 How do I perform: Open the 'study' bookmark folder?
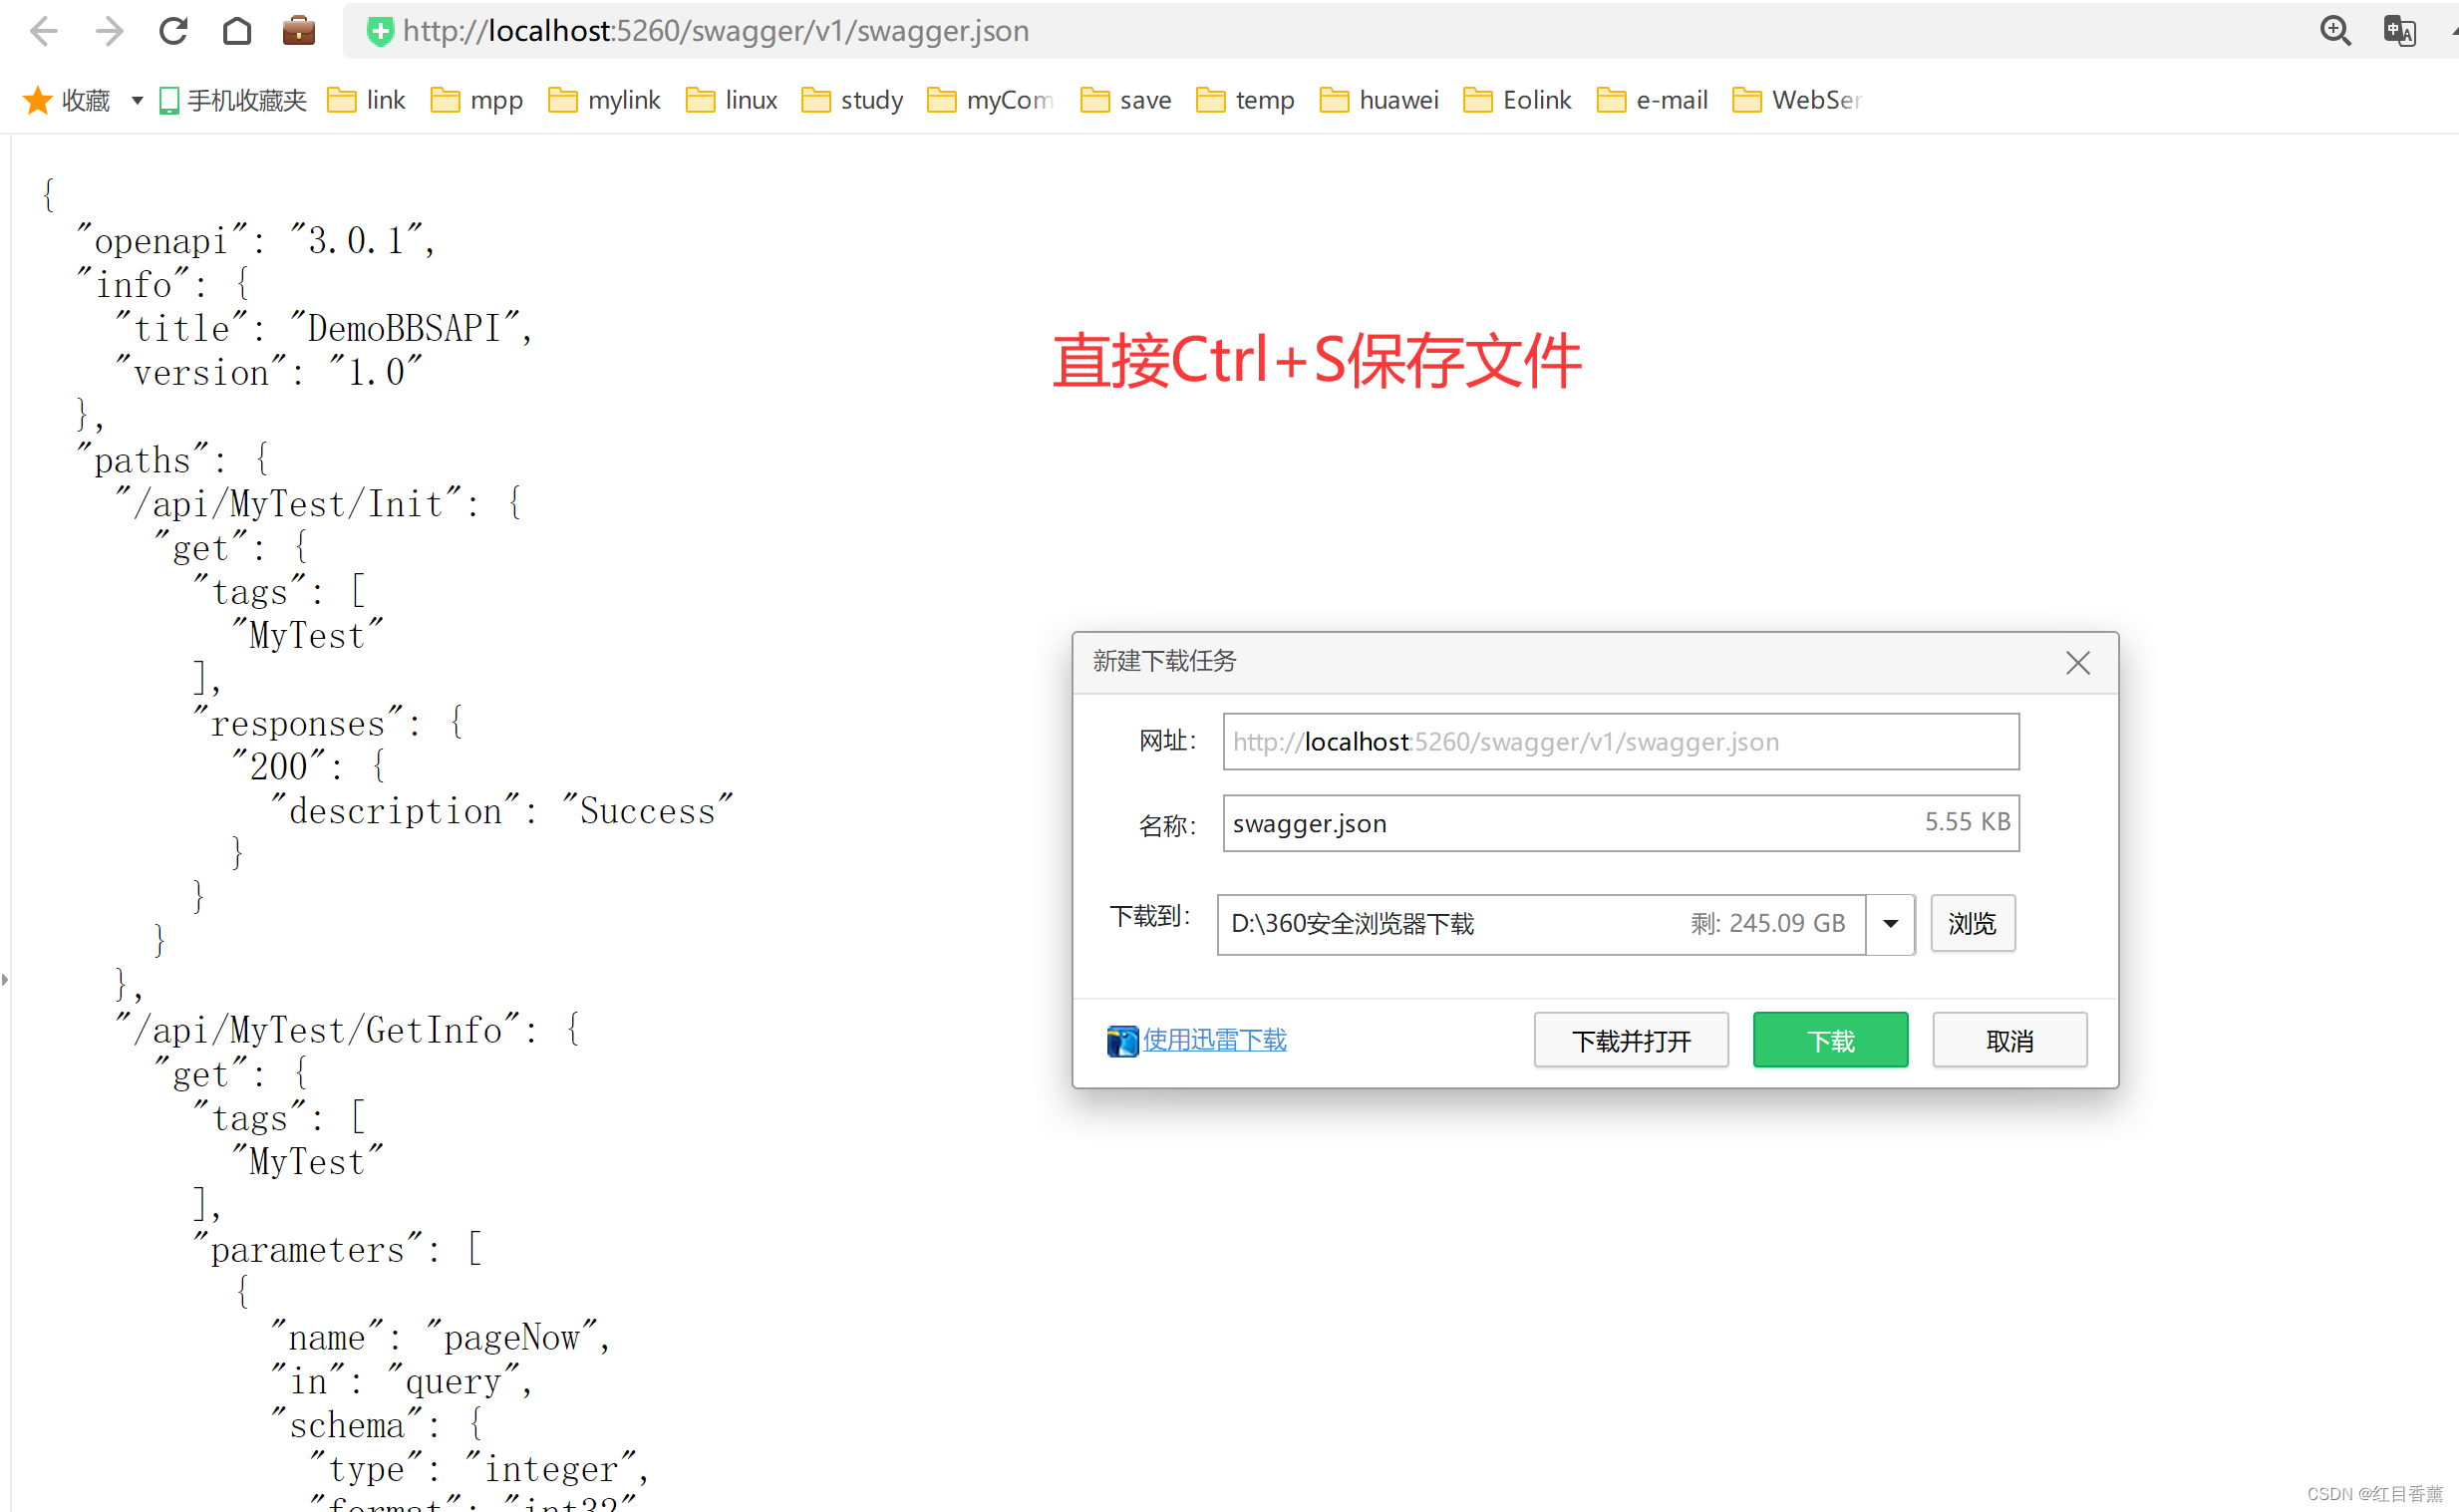(850, 99)
